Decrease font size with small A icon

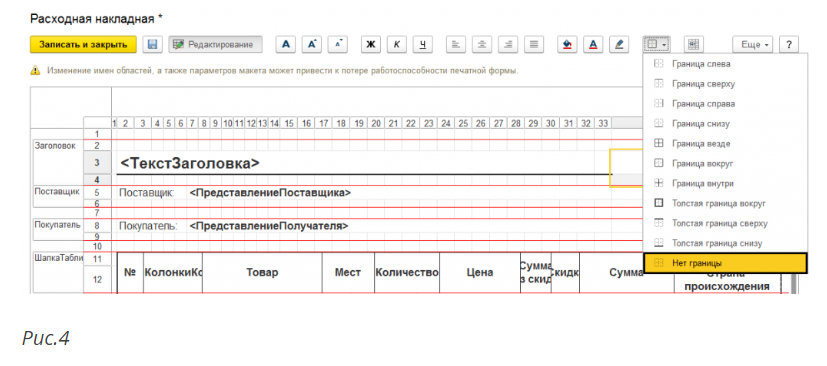pyautogui.click(x=338, y=44)
